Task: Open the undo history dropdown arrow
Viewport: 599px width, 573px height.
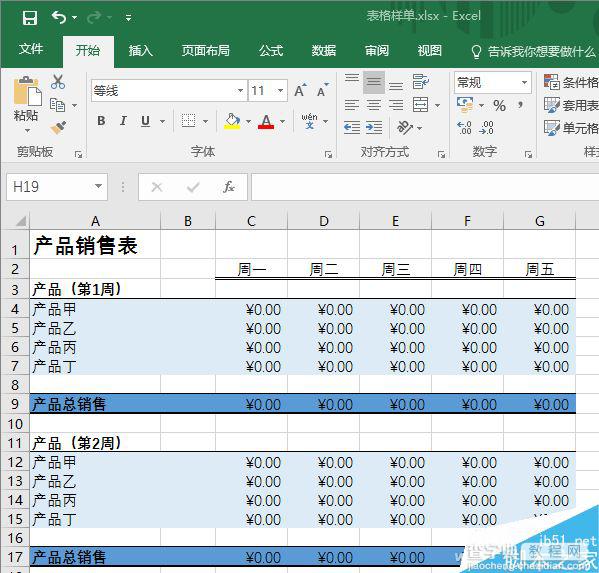Action: [74, 18]
